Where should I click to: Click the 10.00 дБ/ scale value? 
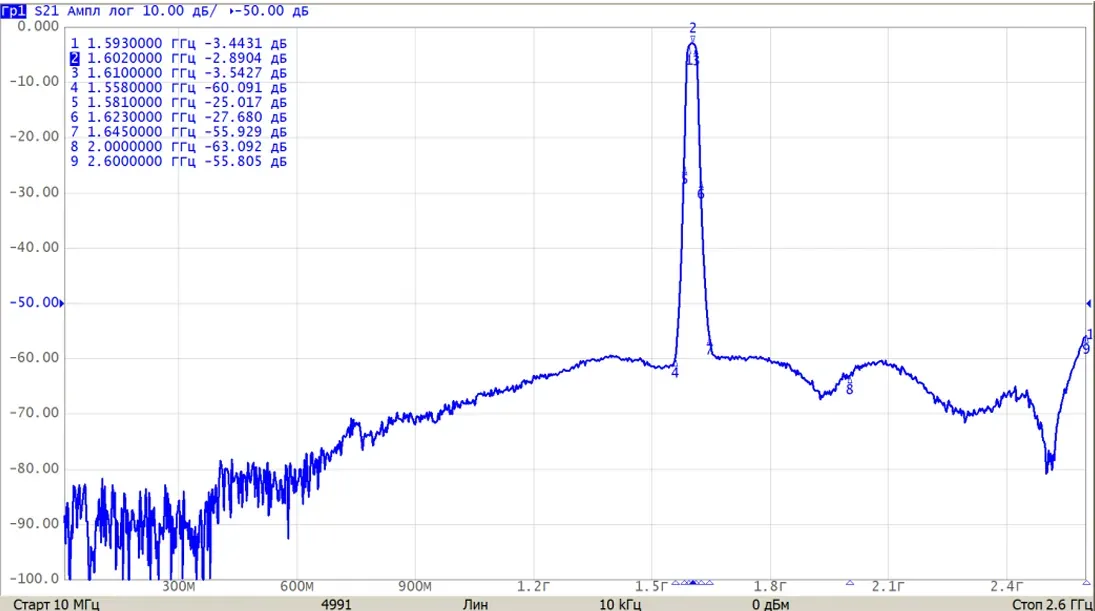[x=180, y=10]
